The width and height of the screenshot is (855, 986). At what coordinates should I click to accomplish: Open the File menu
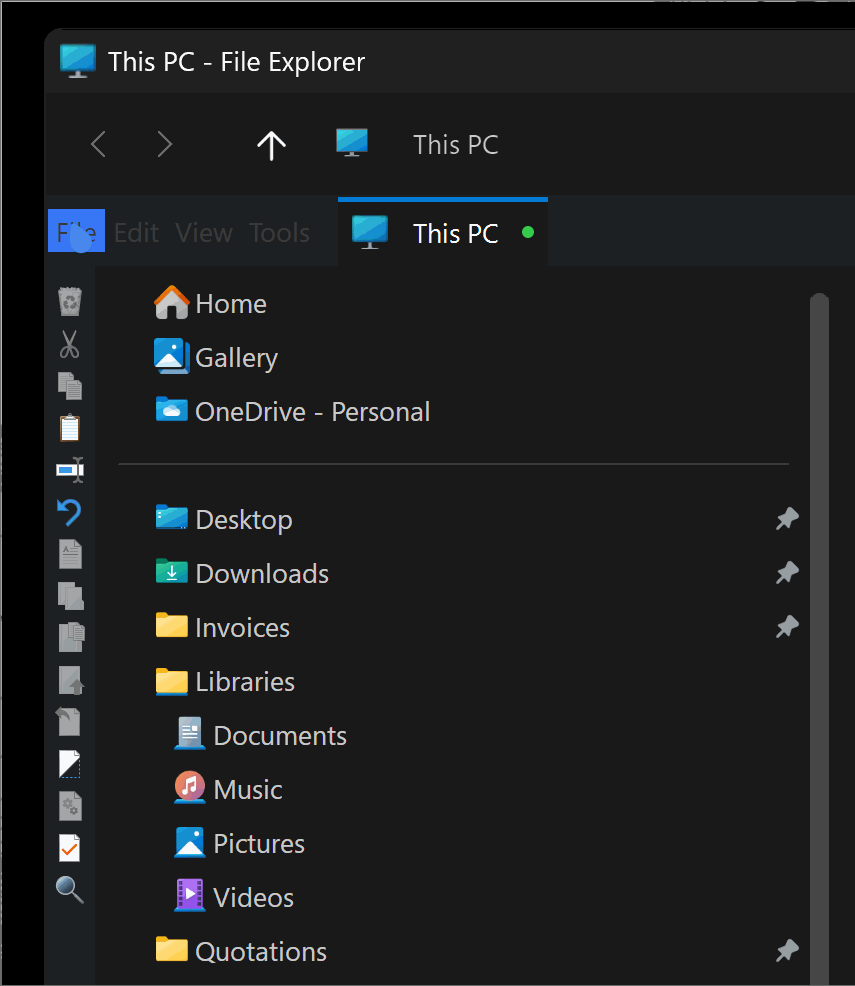76,231
